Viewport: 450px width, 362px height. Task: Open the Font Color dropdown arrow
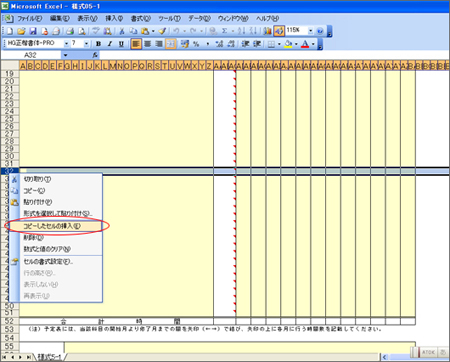tap(313, 44)
